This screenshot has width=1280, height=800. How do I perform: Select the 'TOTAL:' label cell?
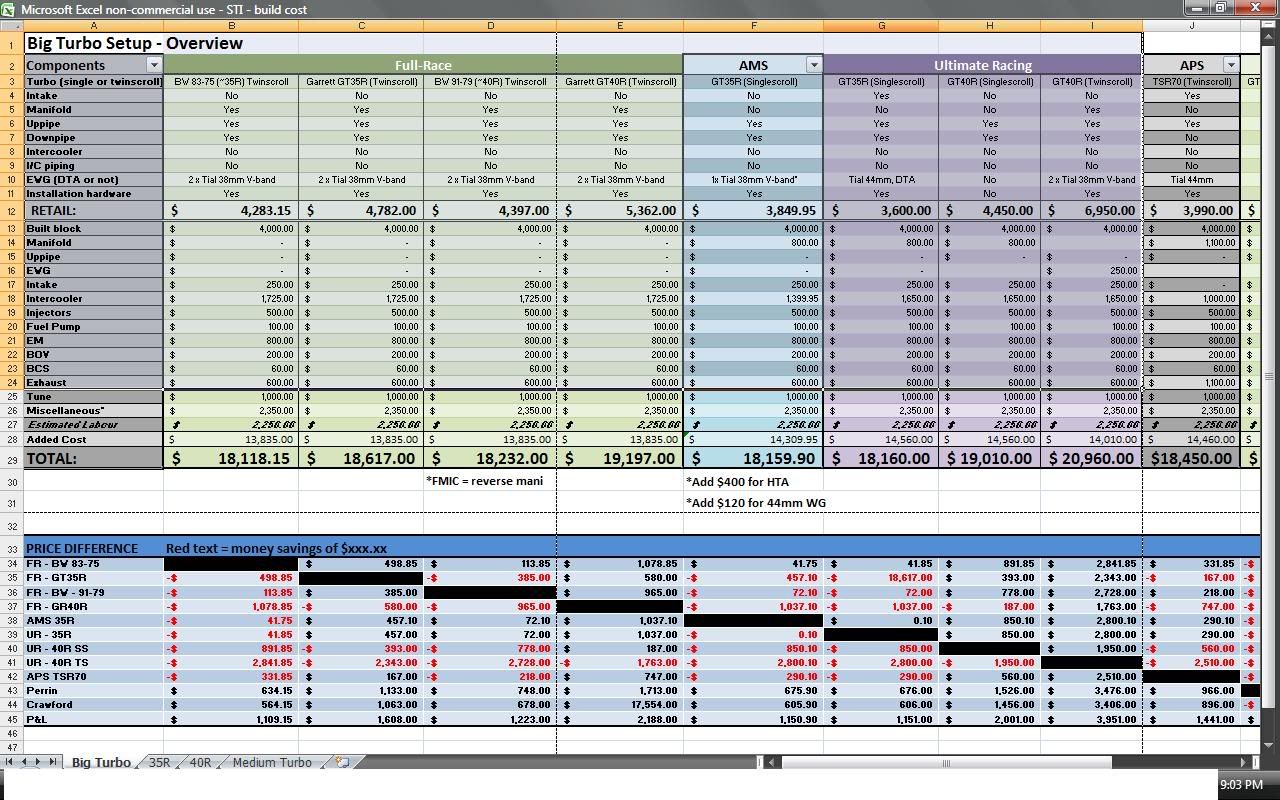point(94,458)
